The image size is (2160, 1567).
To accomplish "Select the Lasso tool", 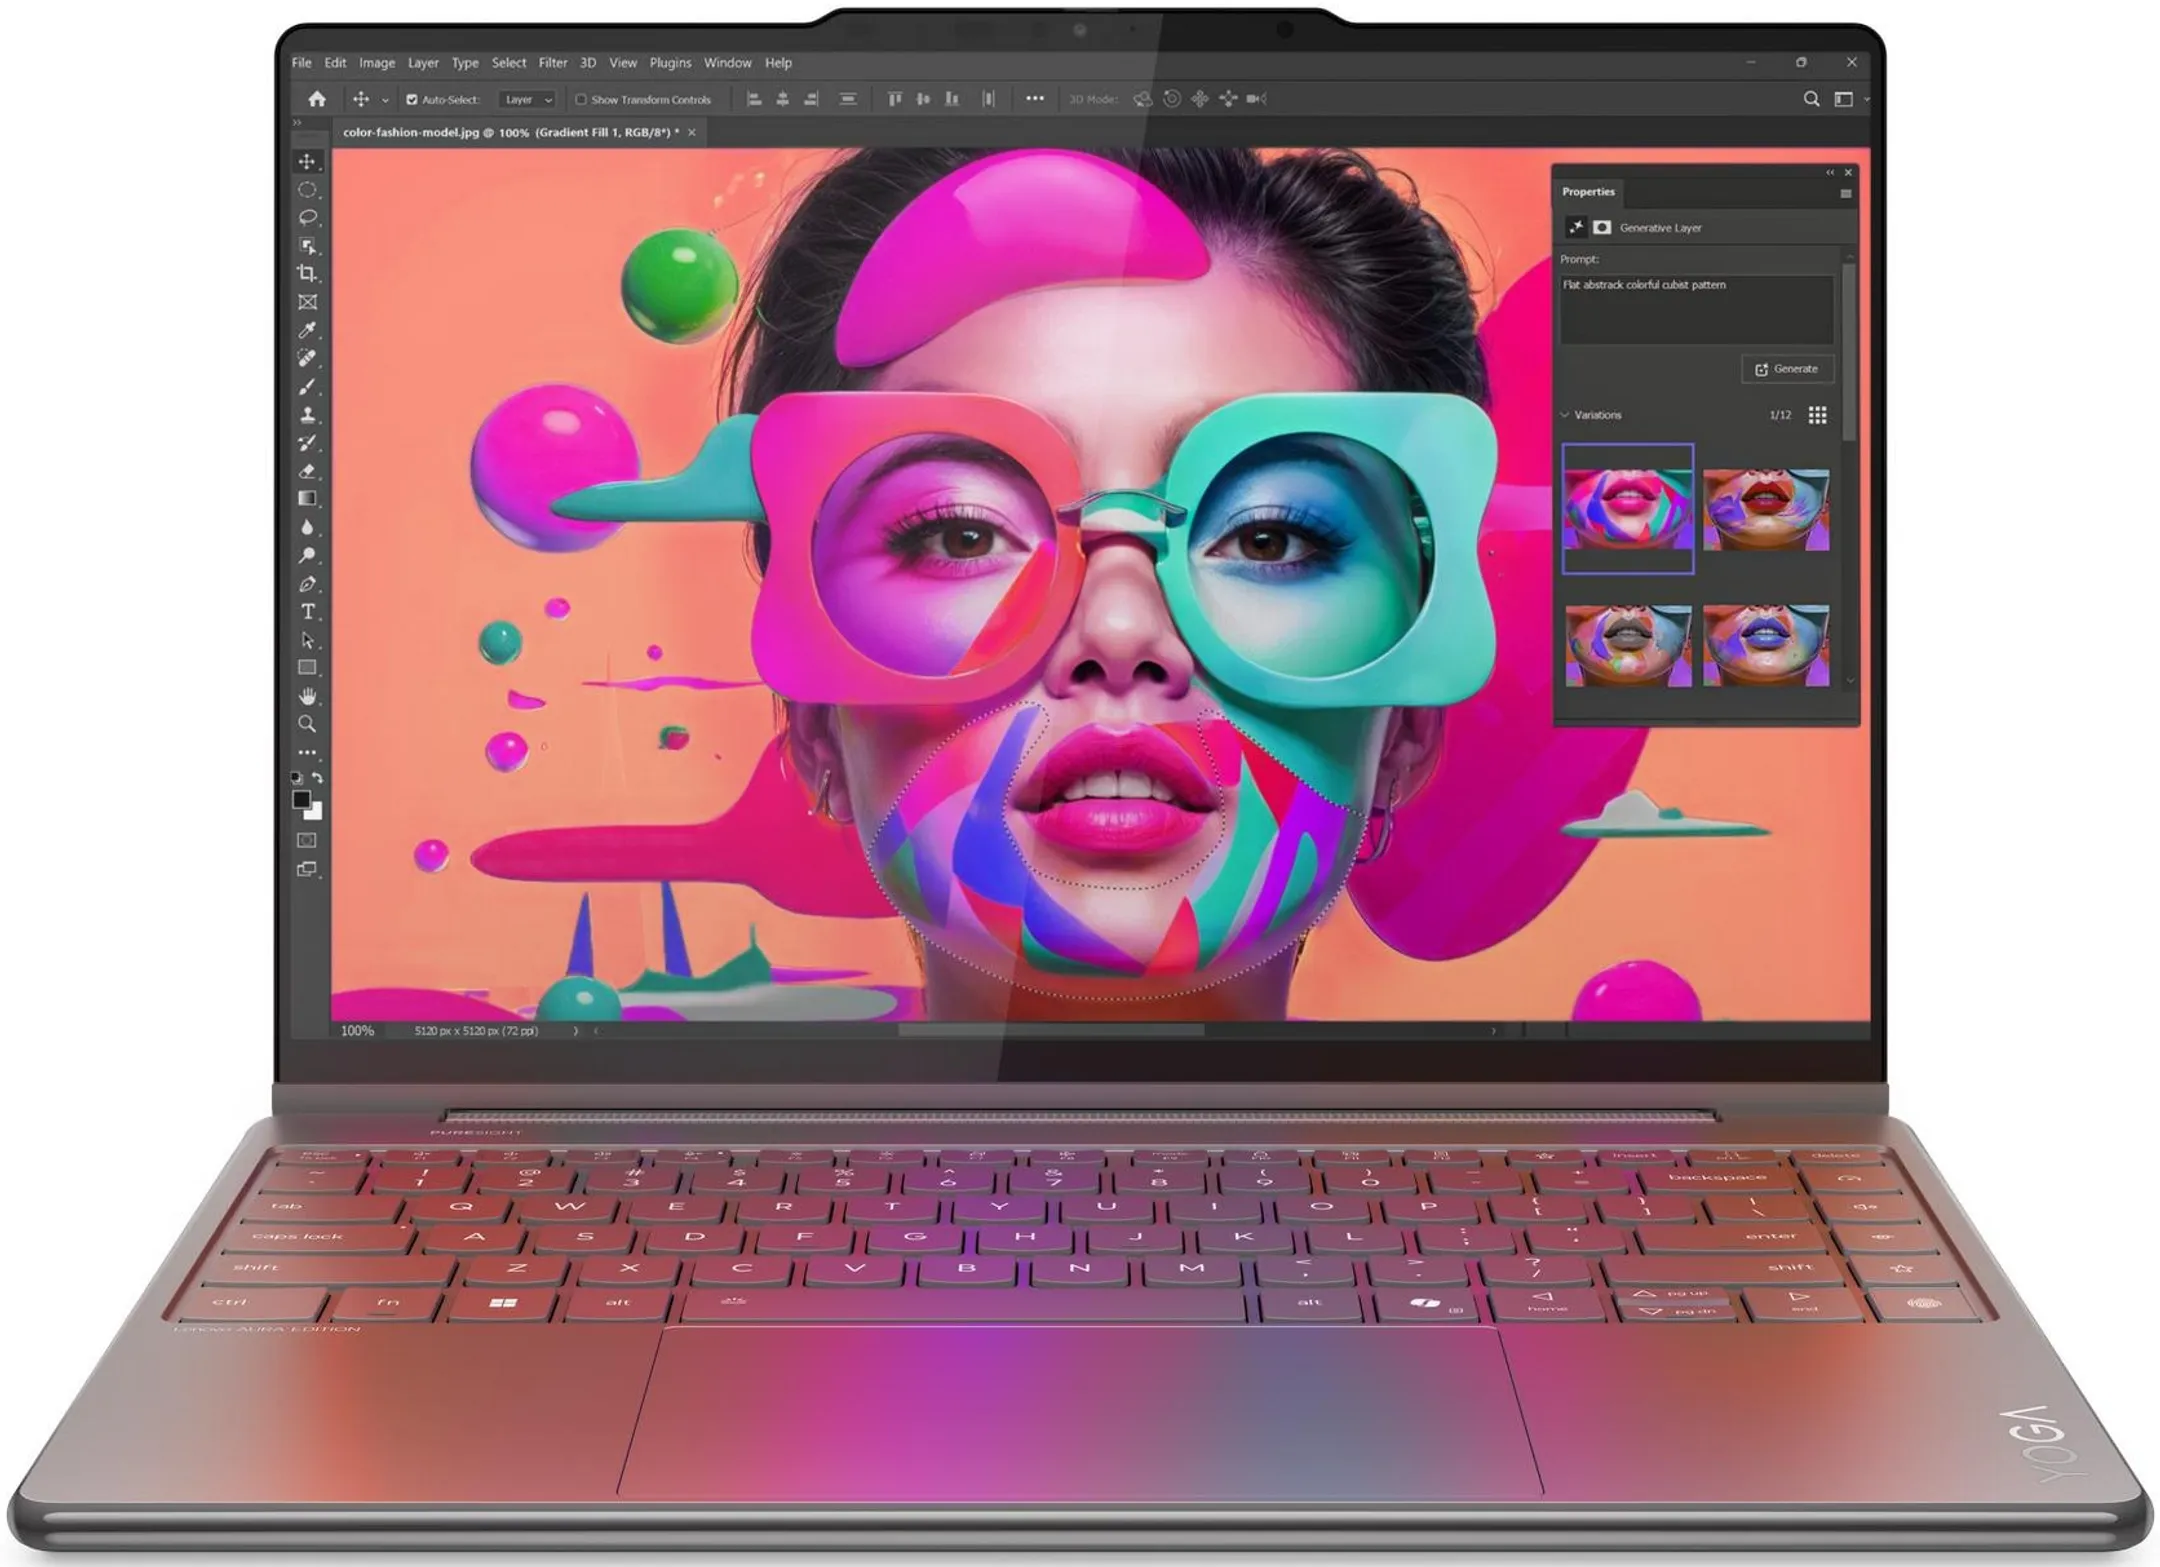I will coord(307,217).
